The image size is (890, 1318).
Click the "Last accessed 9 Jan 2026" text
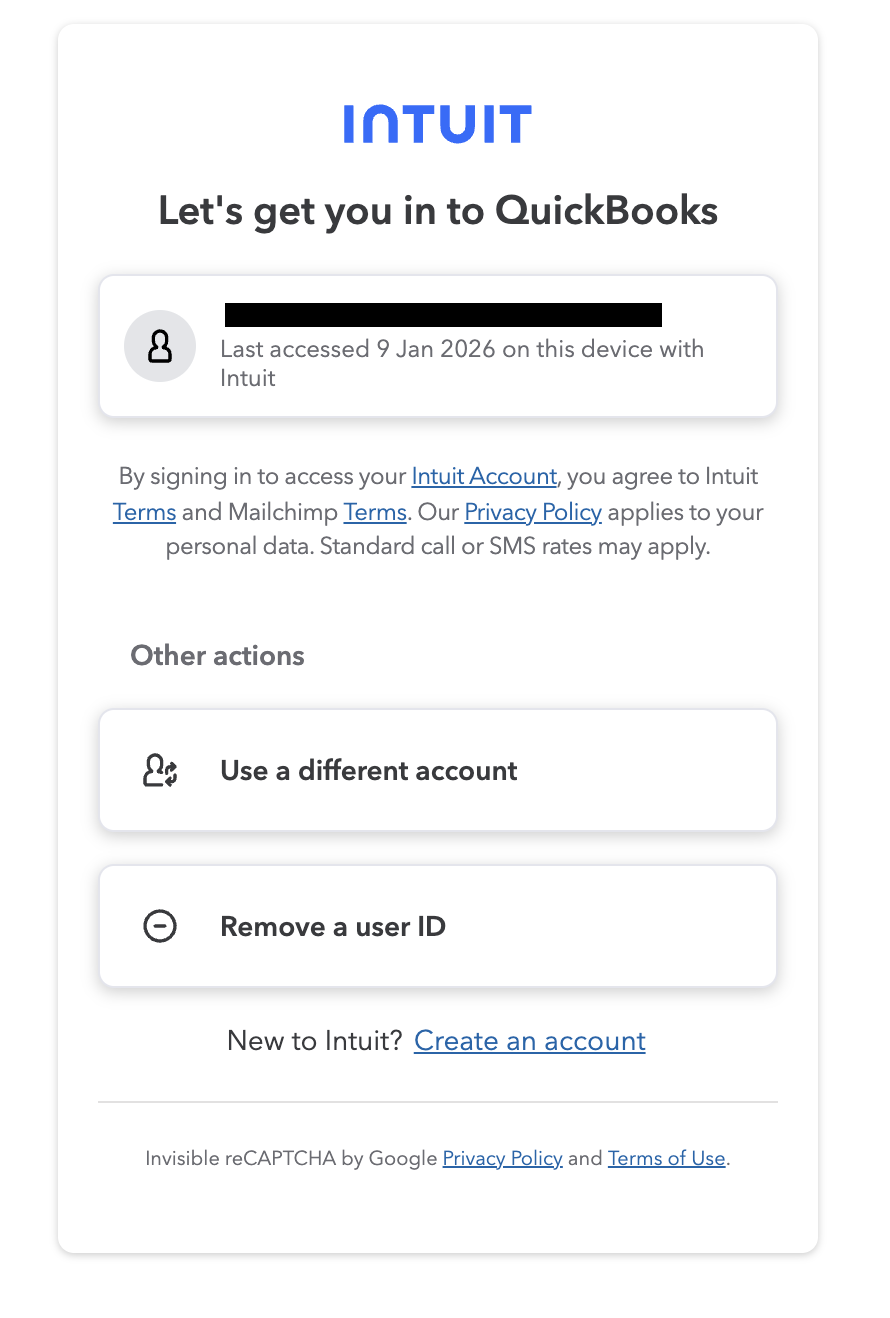pyautogui.click(x=461, y=350)
